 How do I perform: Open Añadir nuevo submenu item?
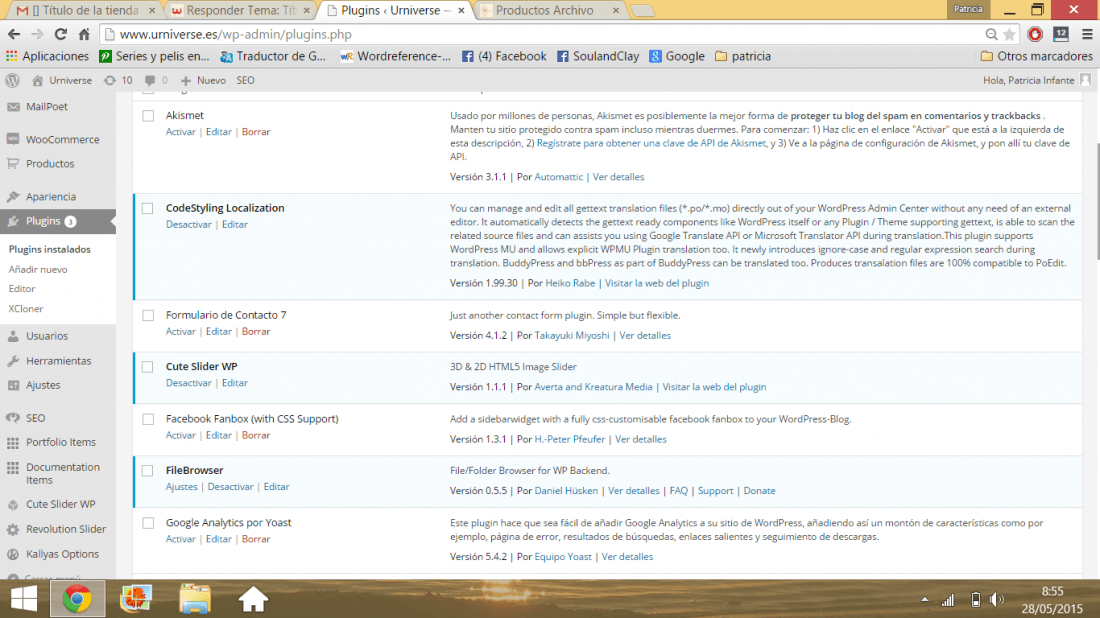tap(38, 269)
